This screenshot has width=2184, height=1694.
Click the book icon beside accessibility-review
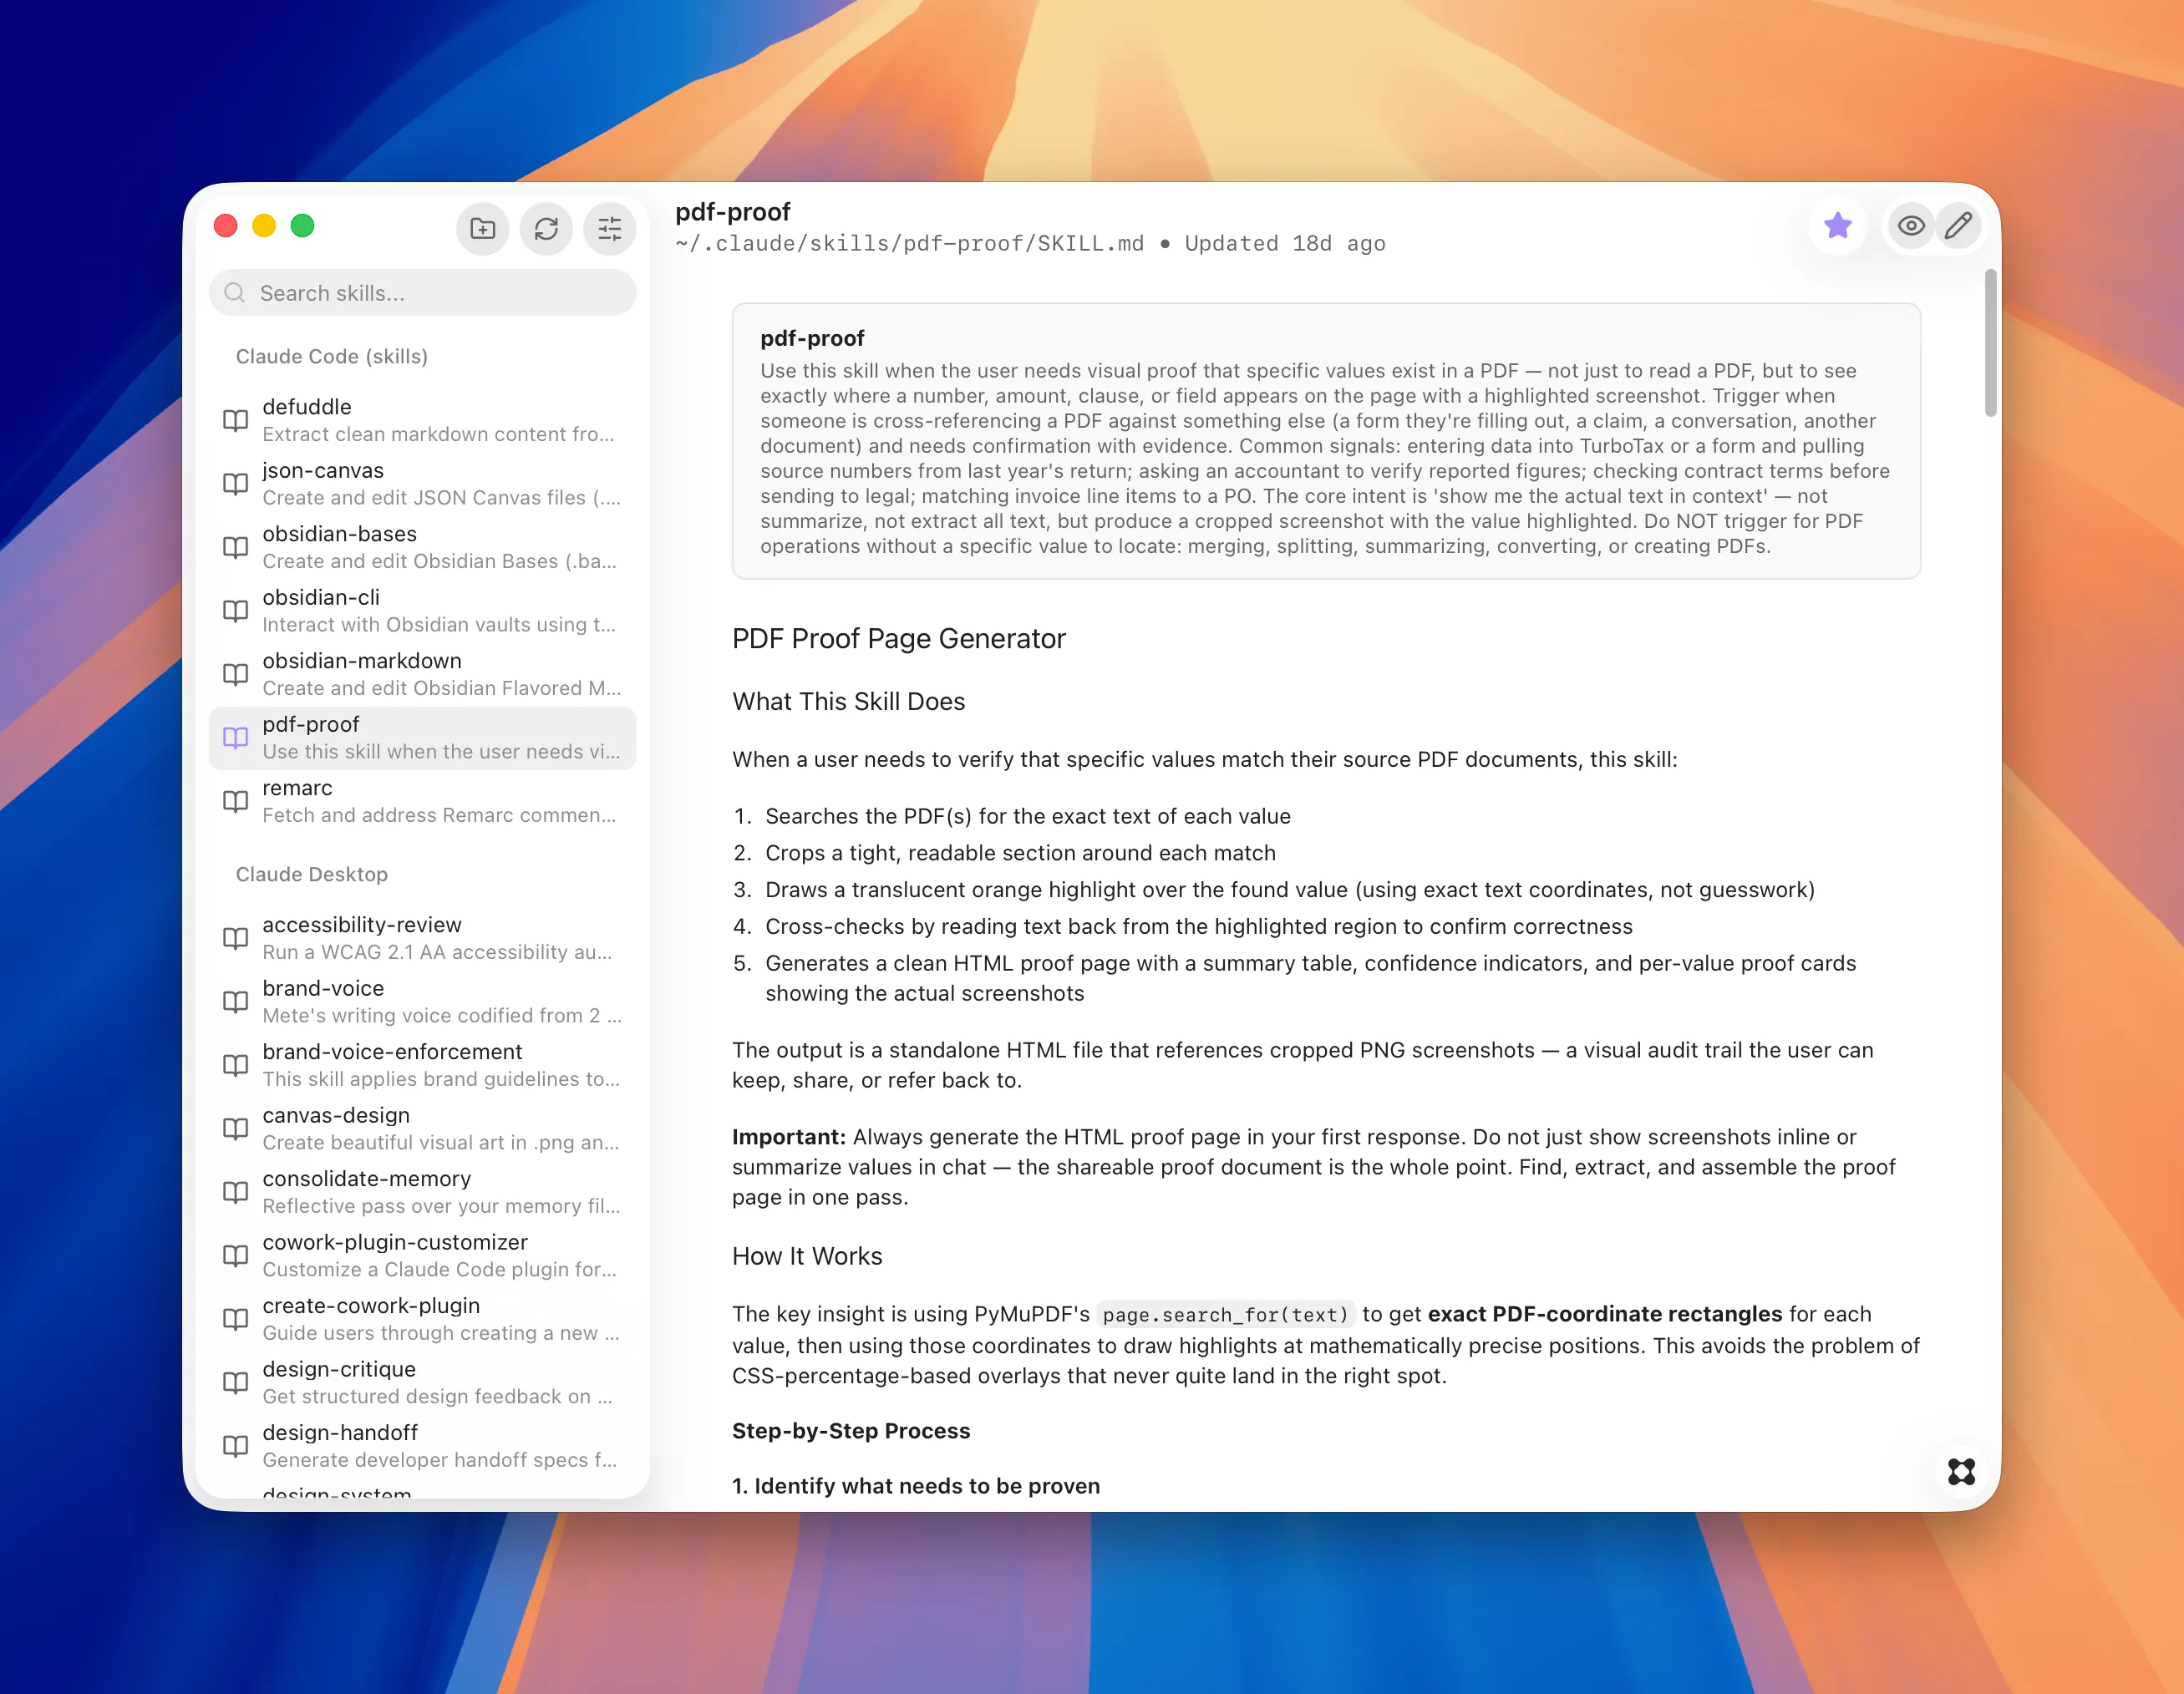pyautogui.click(x=235, y=938)
